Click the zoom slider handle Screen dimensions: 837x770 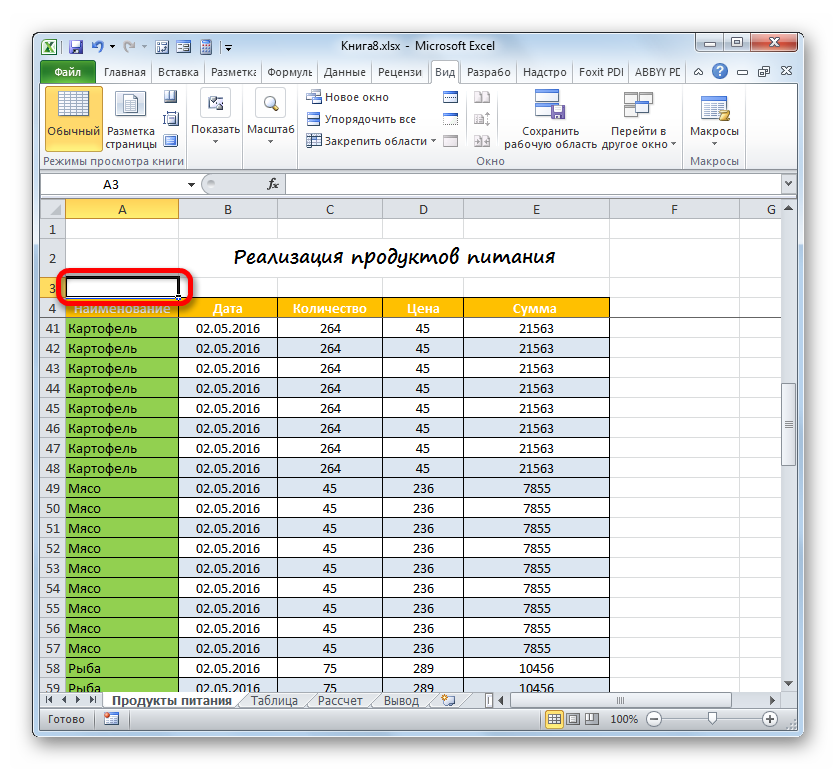tap(712, 719)
